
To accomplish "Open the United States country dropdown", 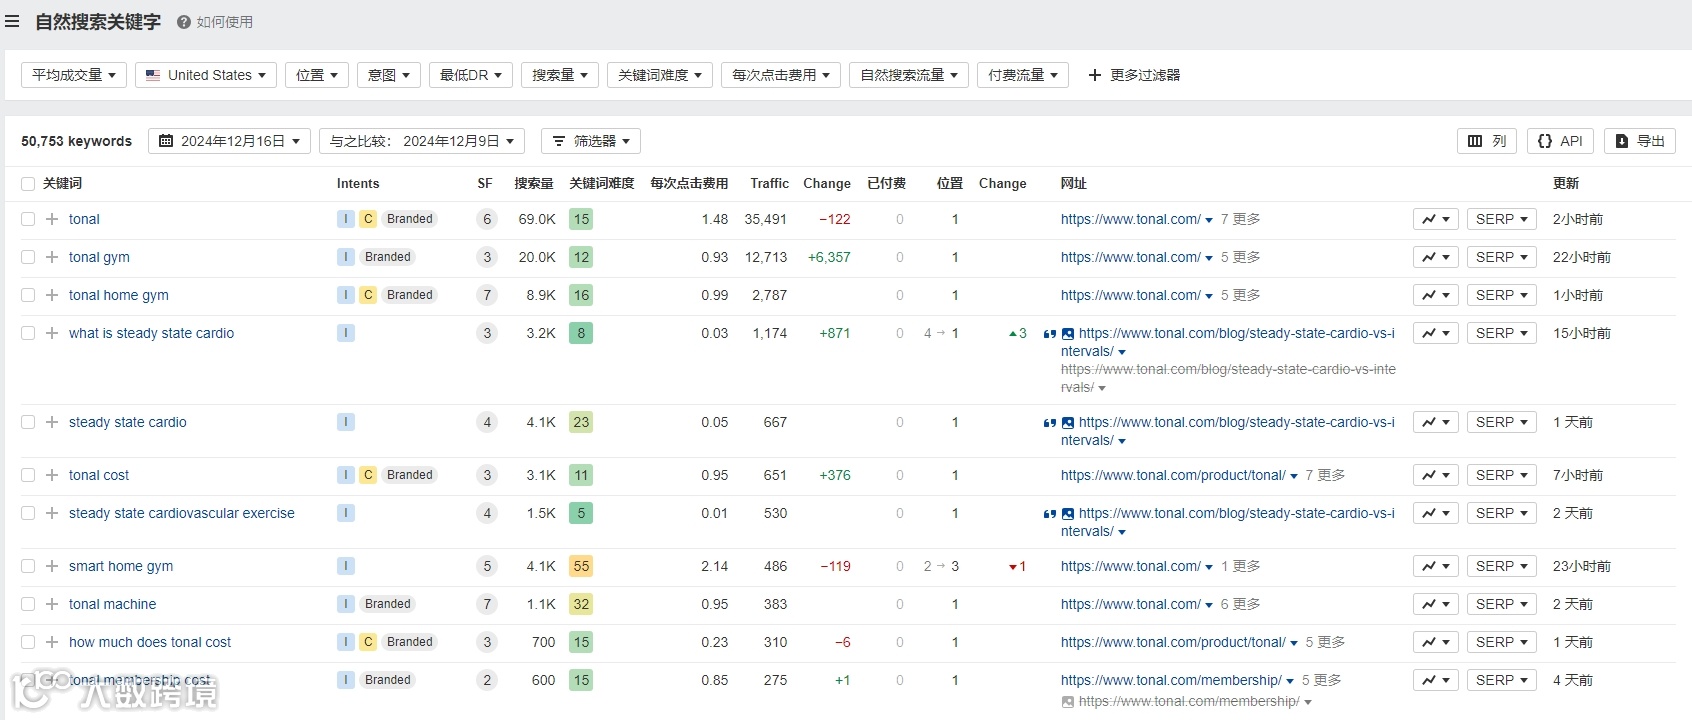I will tap(206, 75).
